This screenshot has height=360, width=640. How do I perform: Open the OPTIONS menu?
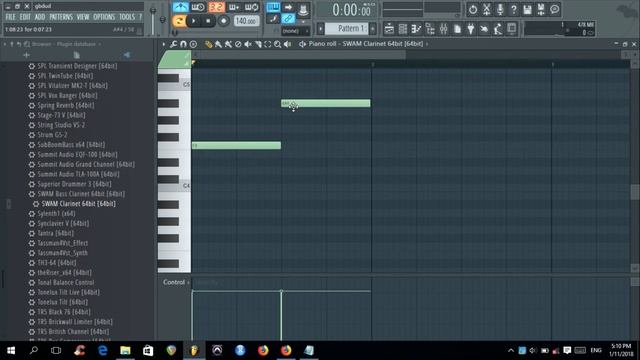(x=104, y=17)
